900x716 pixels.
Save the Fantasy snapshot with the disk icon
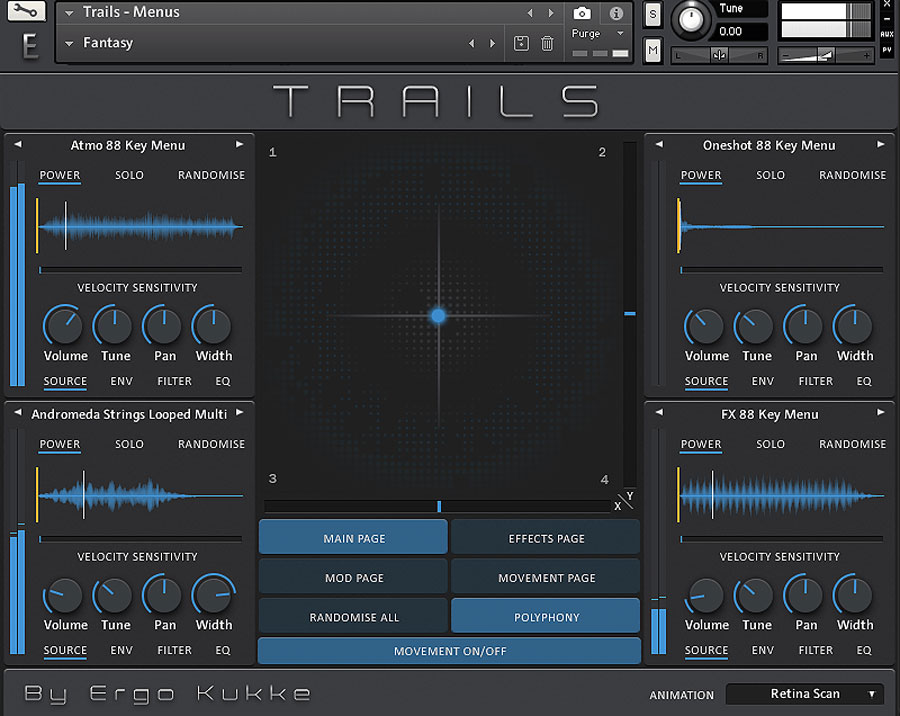click(x=521, y=43)
